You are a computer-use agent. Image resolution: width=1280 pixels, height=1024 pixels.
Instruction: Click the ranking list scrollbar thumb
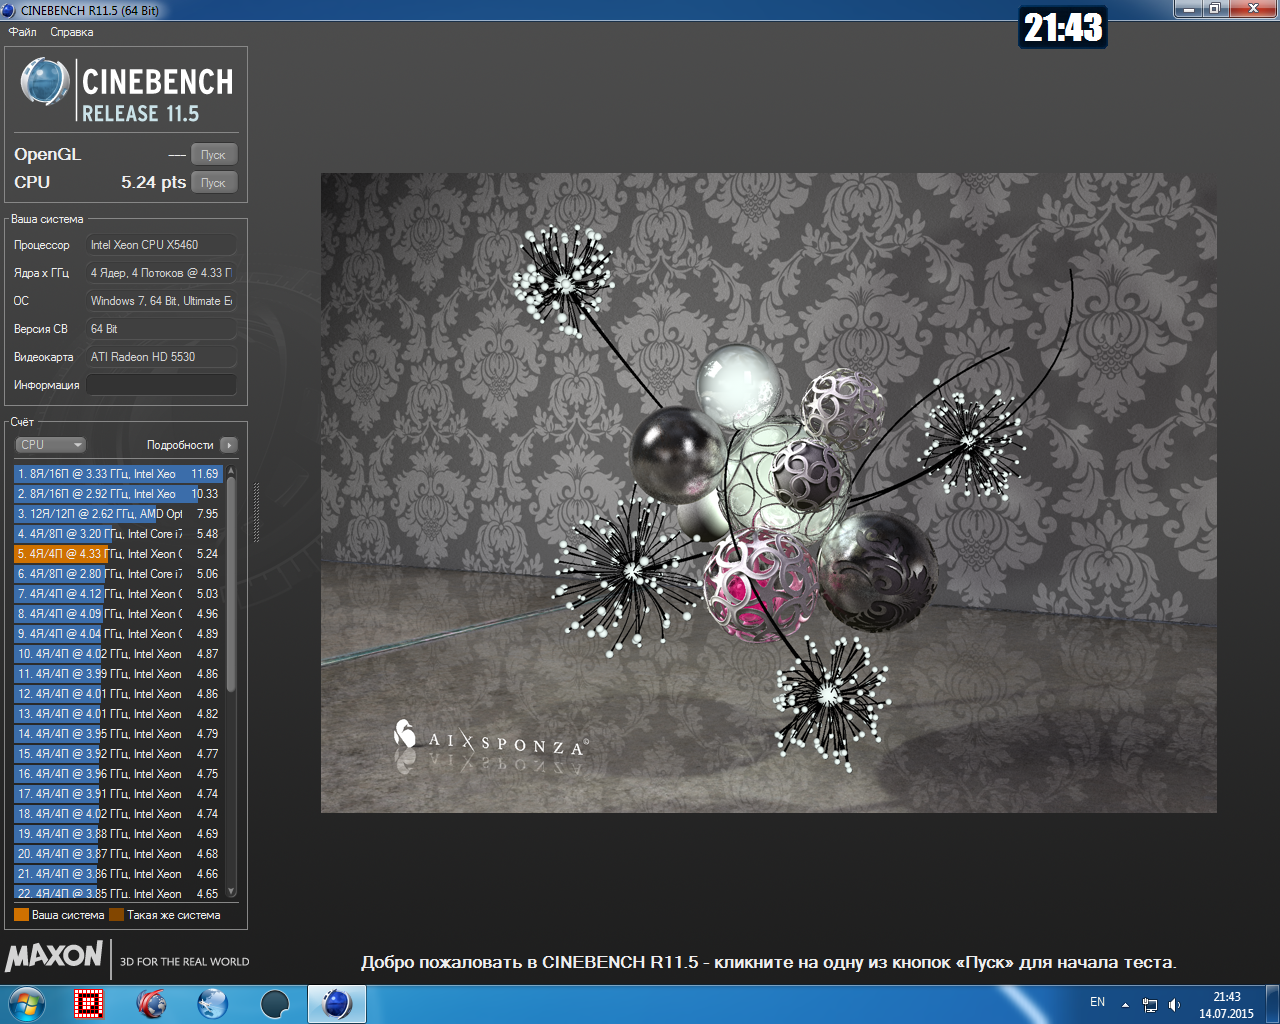coord(231,584)
